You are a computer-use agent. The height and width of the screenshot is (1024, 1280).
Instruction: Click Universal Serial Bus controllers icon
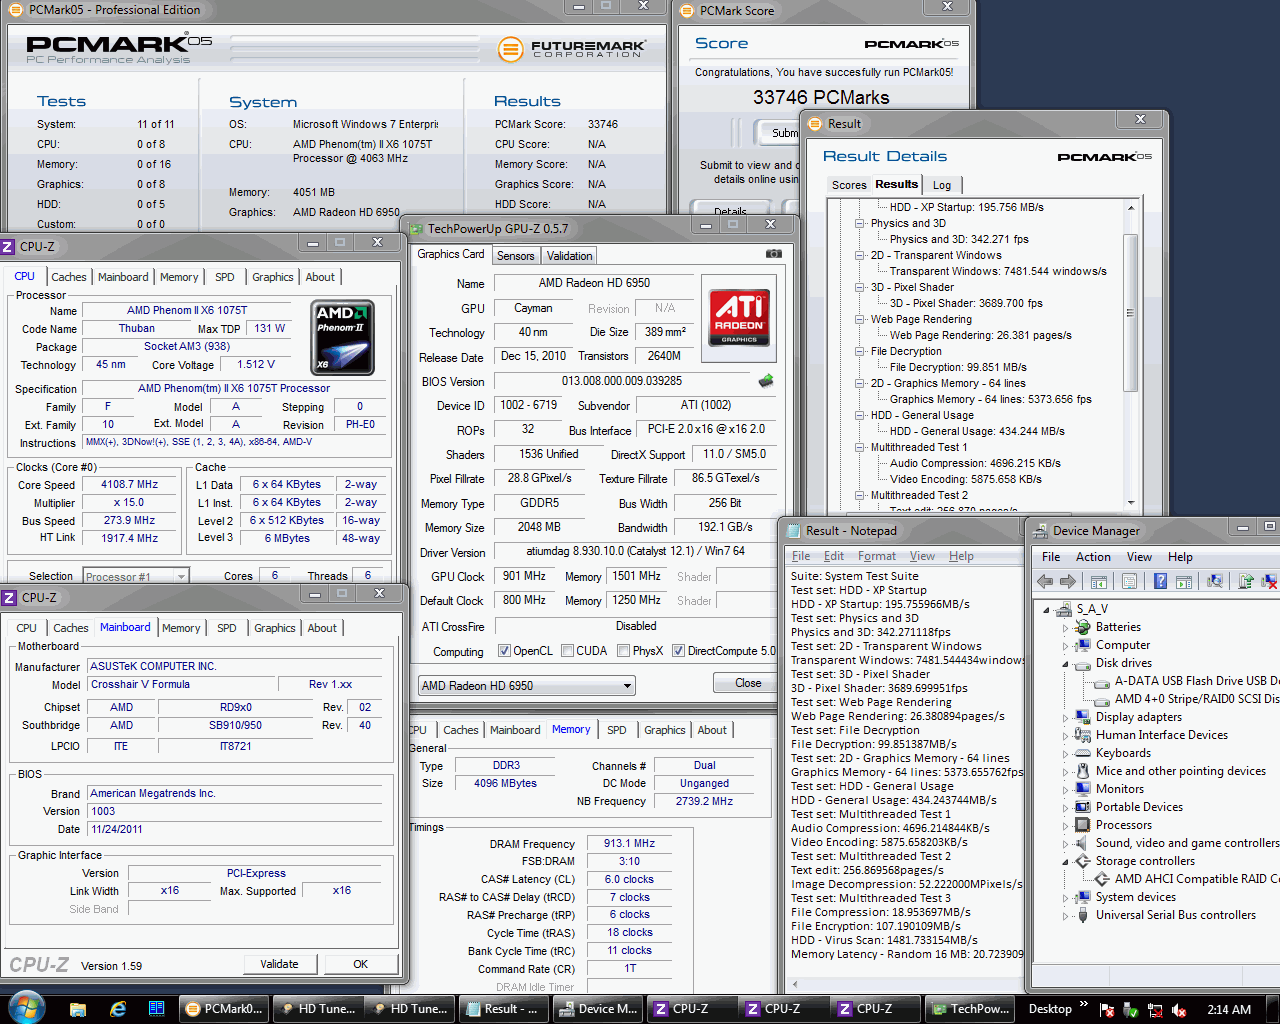(1082, 915)
